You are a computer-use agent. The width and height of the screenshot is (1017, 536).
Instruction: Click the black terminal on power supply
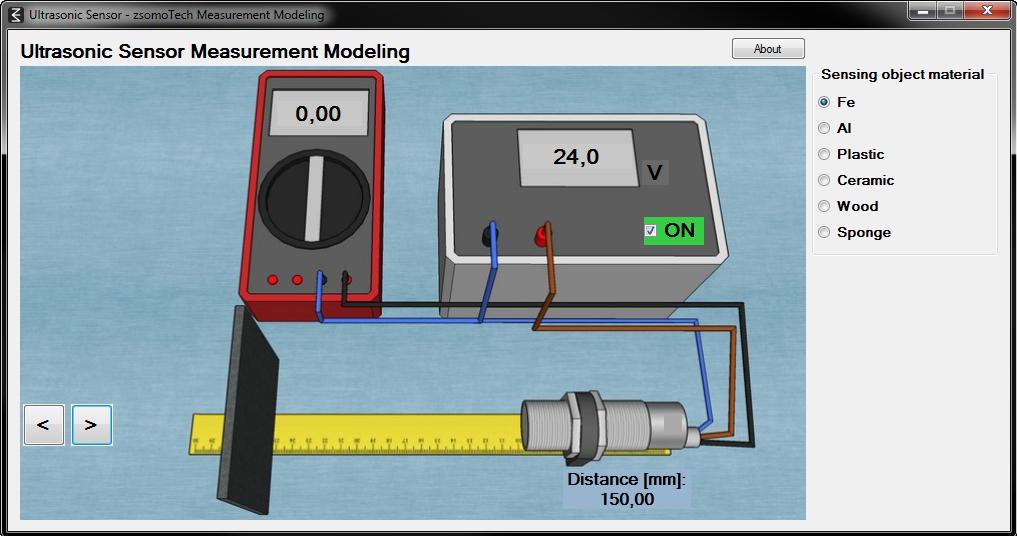tap(490, 236)
